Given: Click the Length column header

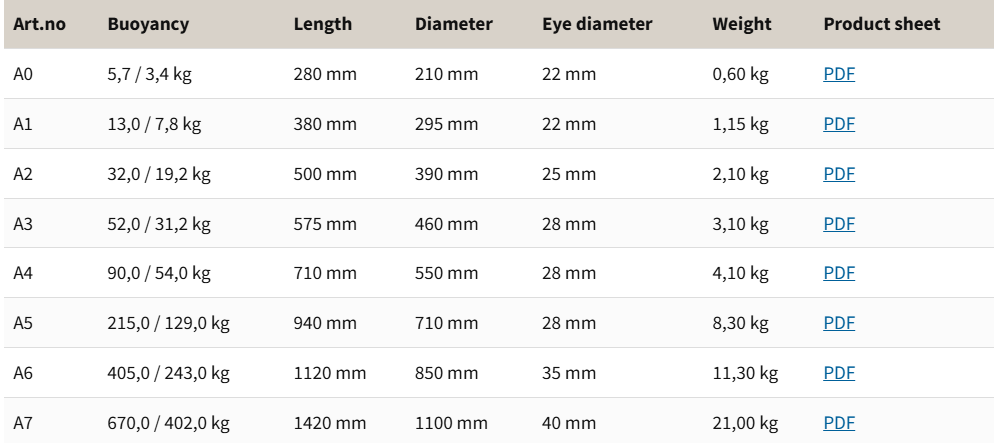Looking at the screenshot, I should tap(322, 24).
